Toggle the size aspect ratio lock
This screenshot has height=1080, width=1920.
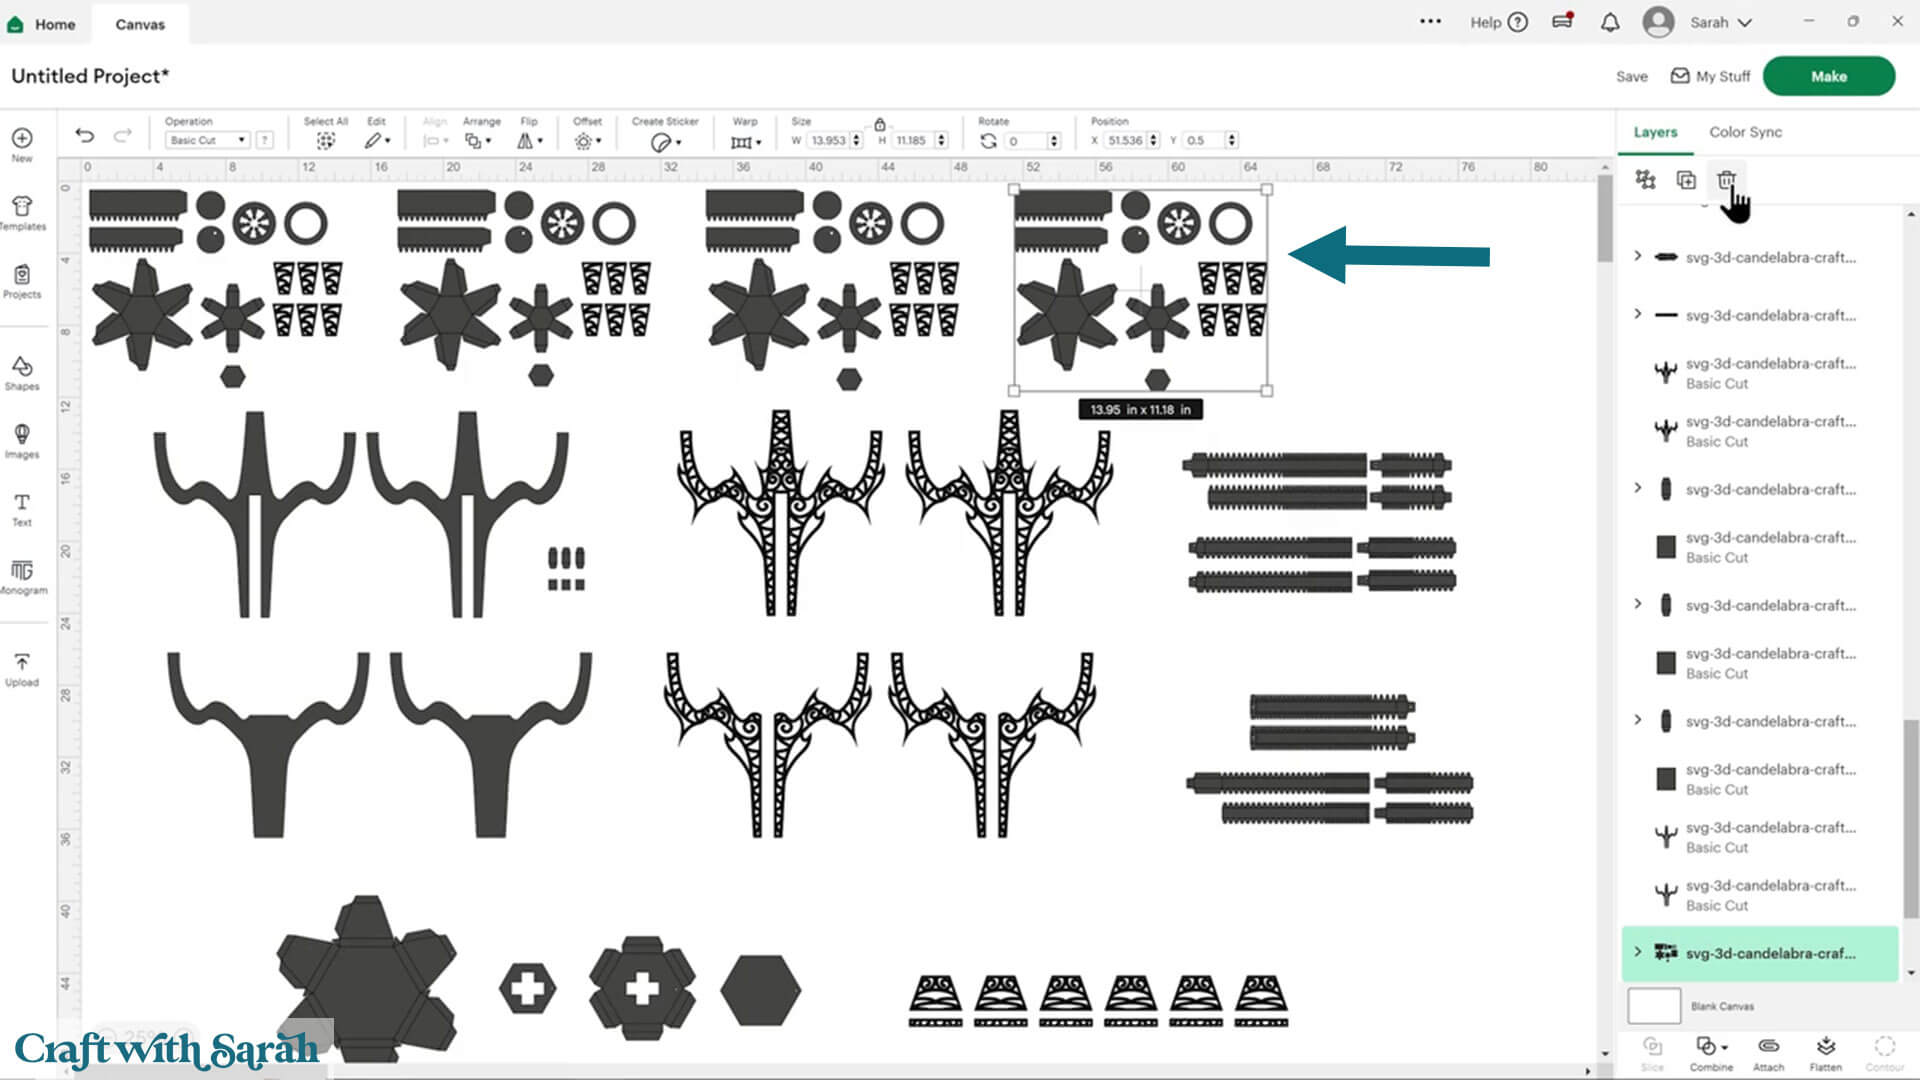tap(880, 124)
